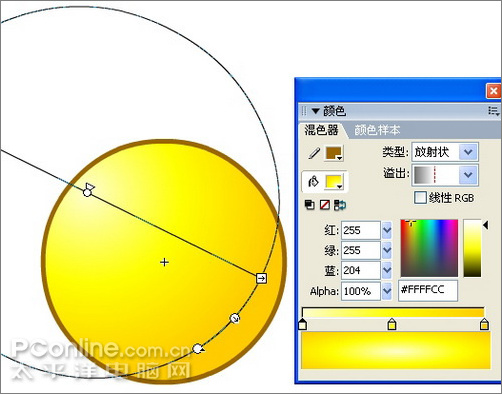Enable the 线性 RGB checkbox
Image resolution: width=502 pixels, height=394 pixels.
[420, 198]
